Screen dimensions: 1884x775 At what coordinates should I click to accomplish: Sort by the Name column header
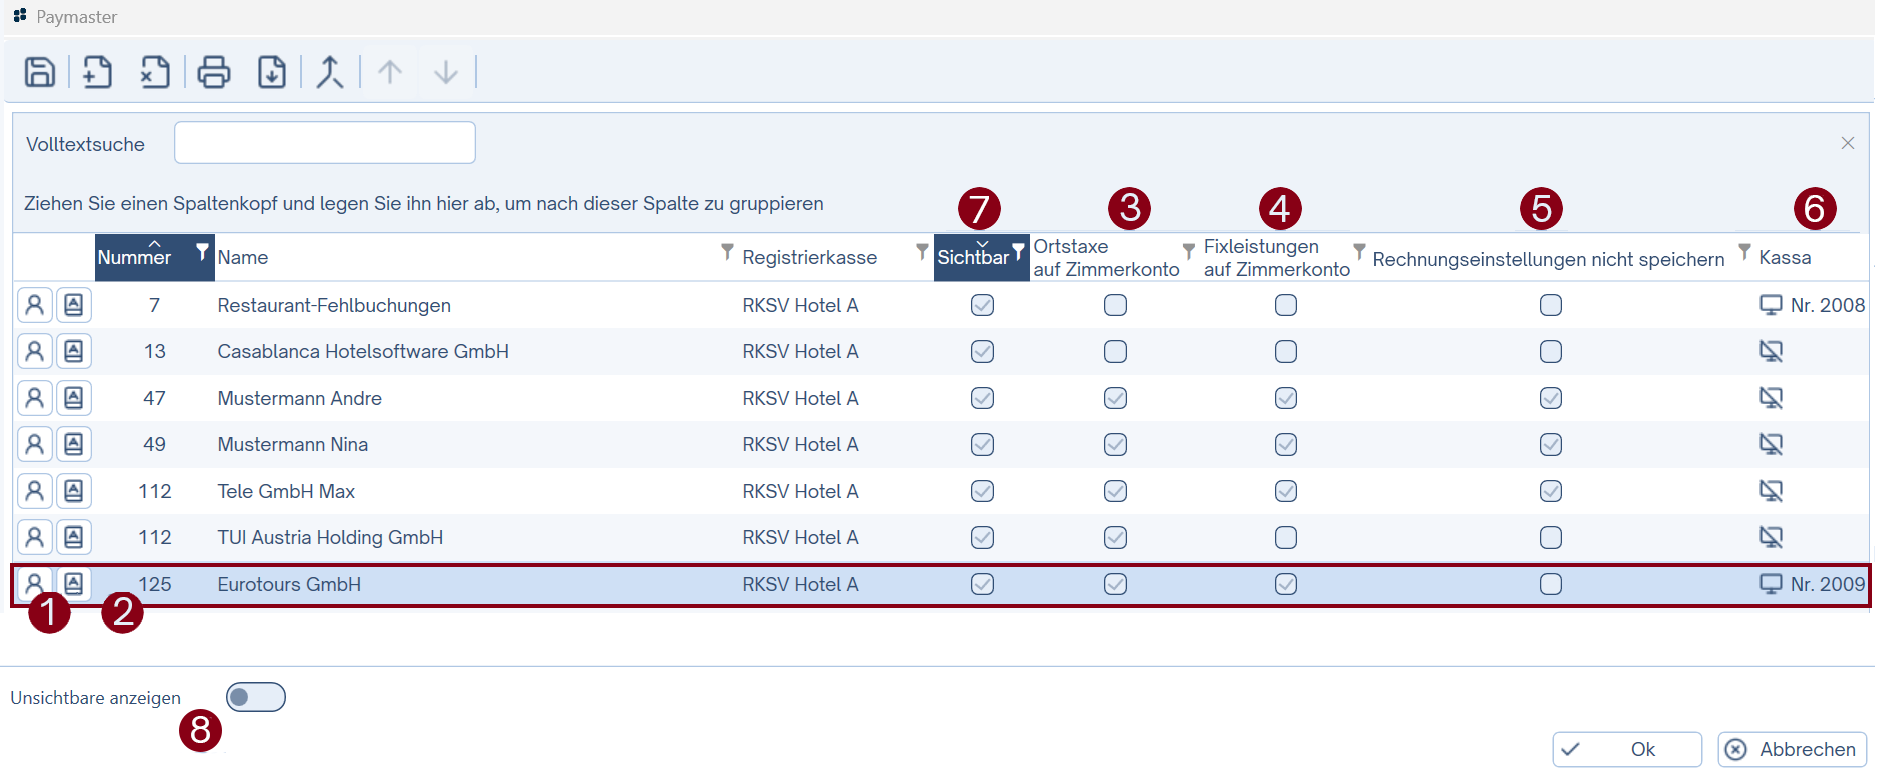tap(243, 258)
